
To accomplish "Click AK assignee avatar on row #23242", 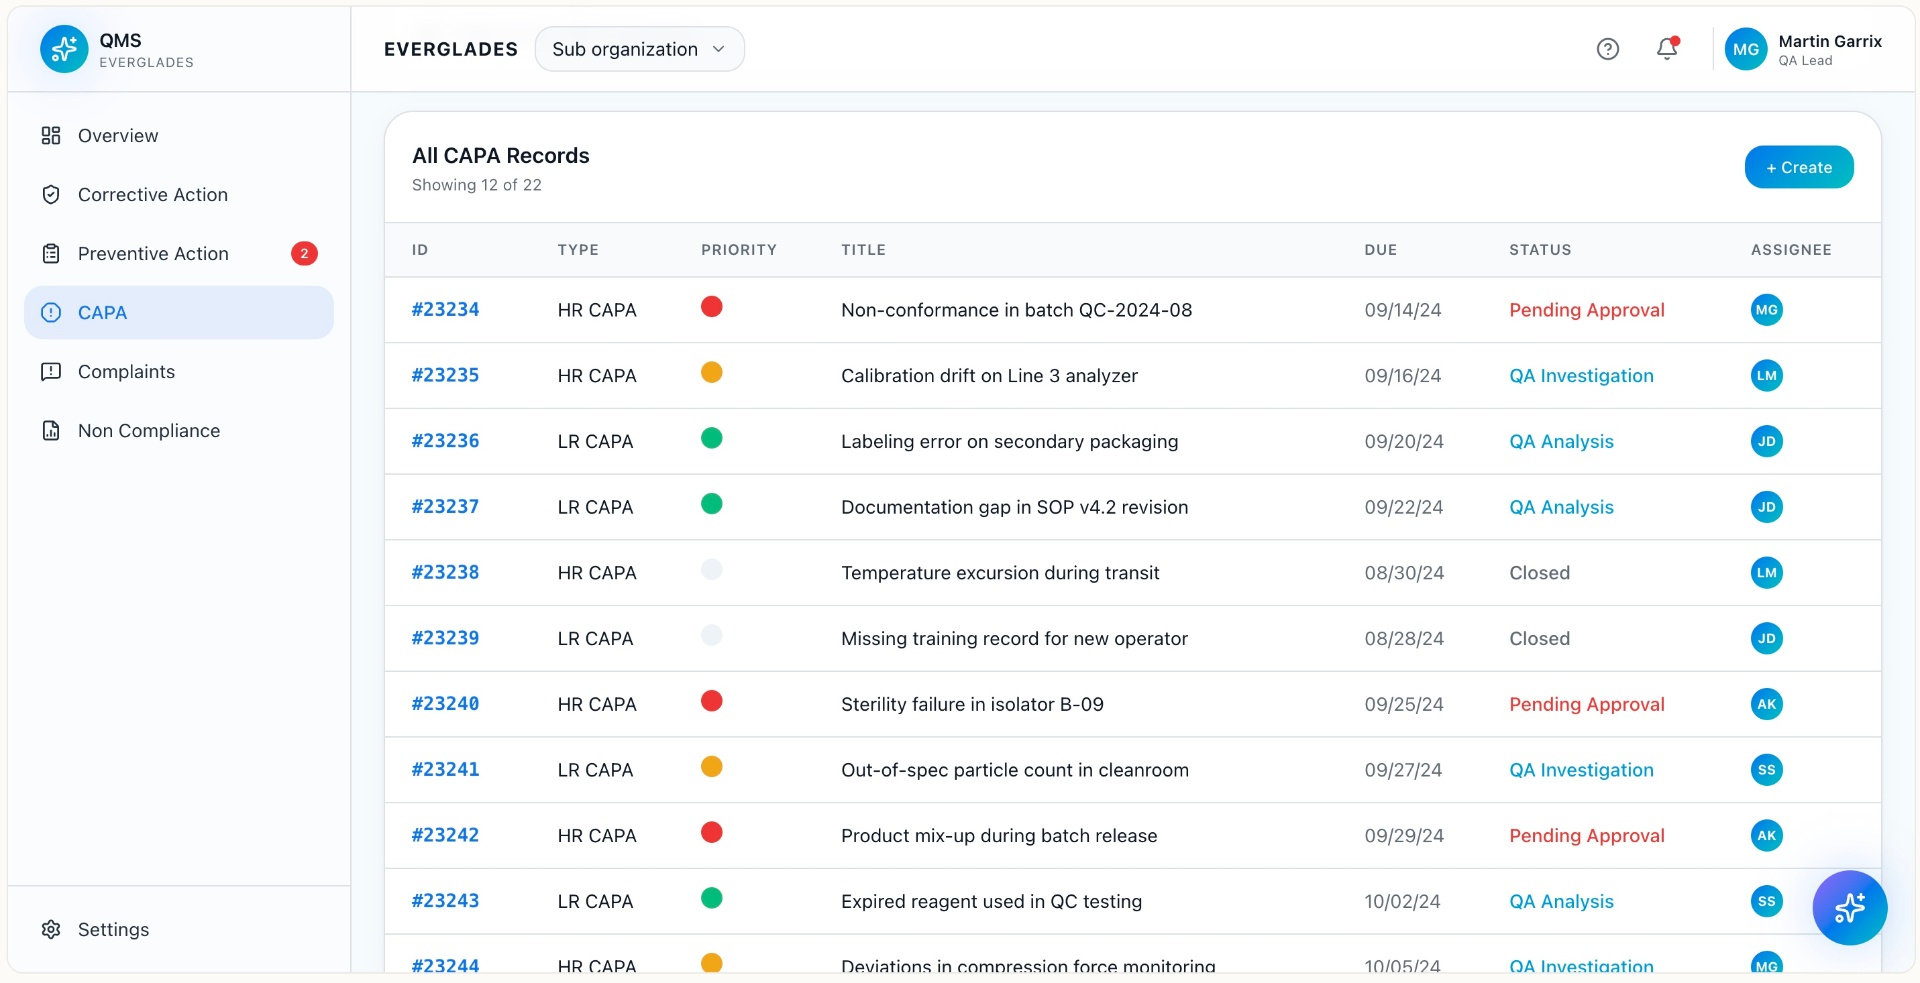I will pyautogui.click(x=1766, y=836).
